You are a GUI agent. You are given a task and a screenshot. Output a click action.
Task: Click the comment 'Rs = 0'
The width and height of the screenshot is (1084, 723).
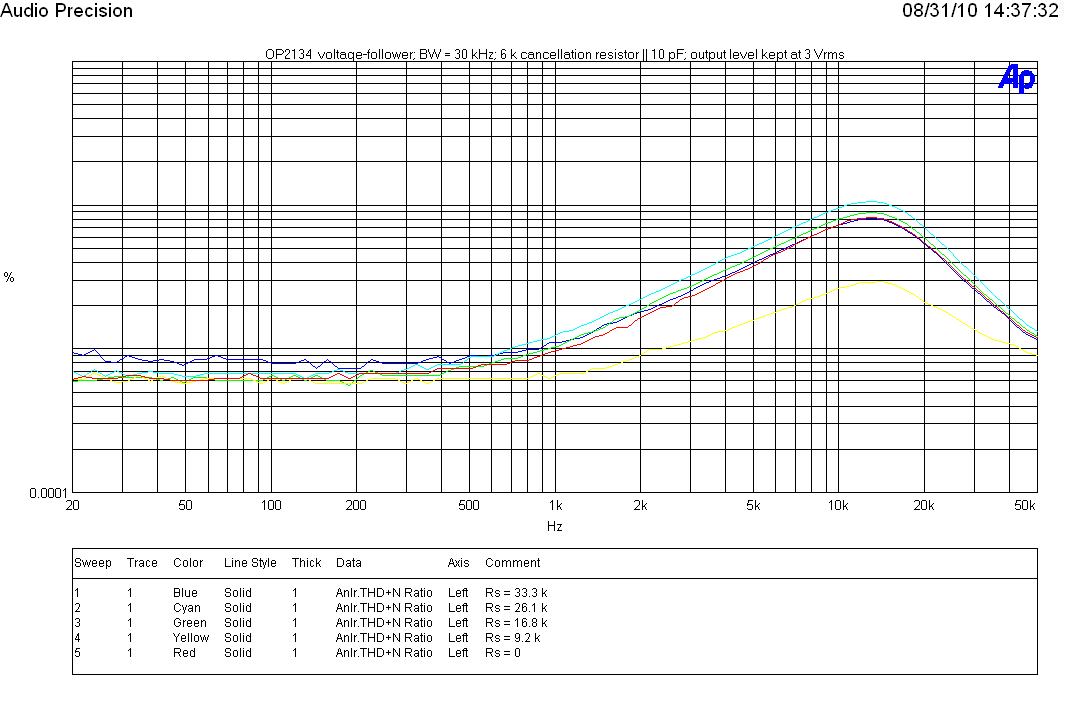[503, 652]
